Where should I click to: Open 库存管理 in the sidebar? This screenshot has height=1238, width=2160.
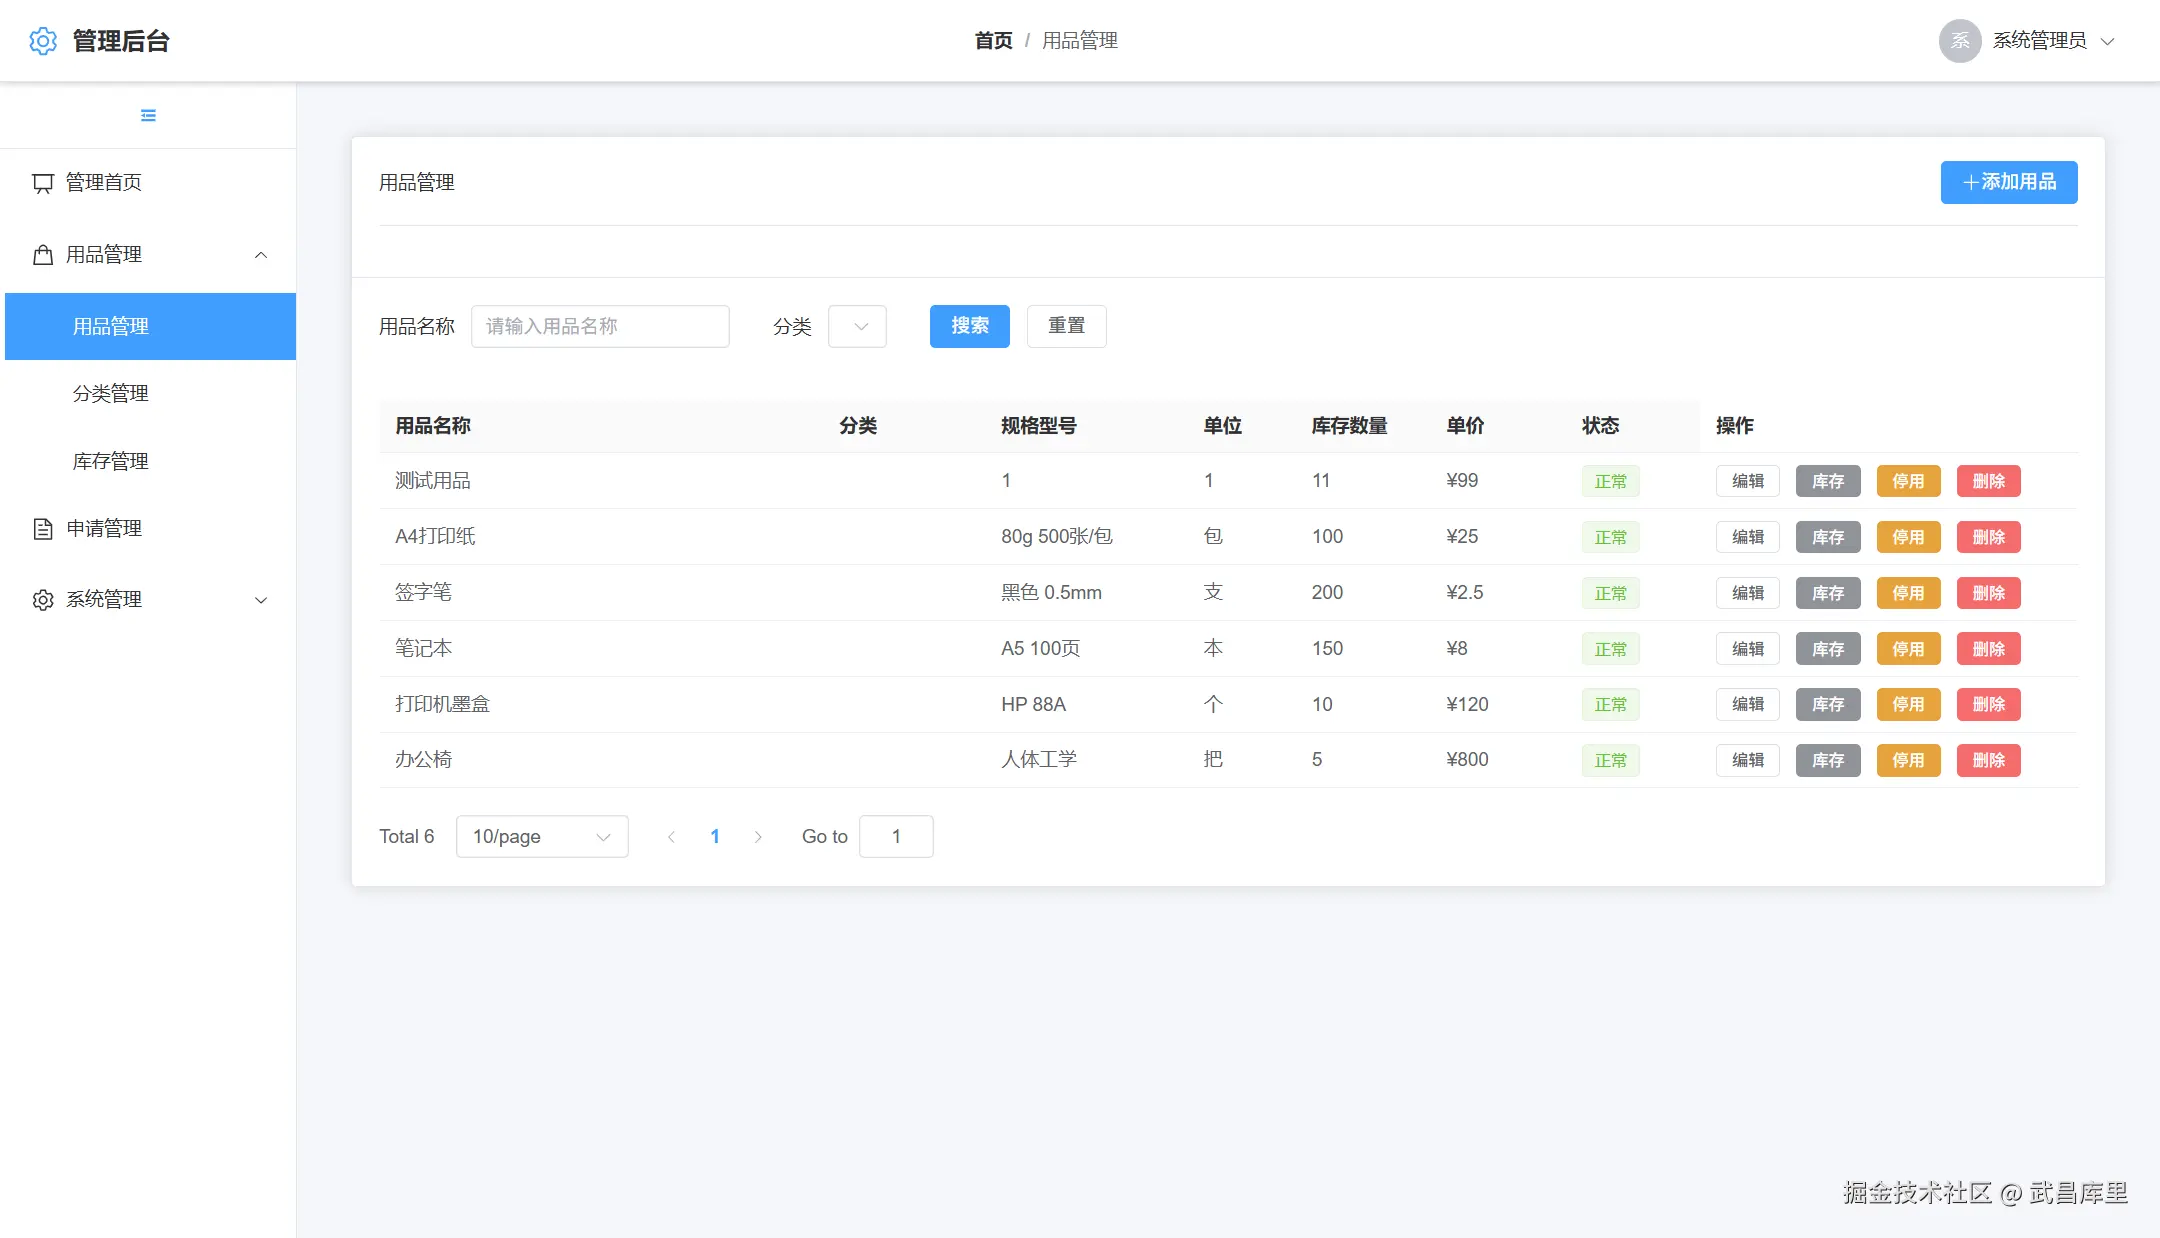point(111,462)
